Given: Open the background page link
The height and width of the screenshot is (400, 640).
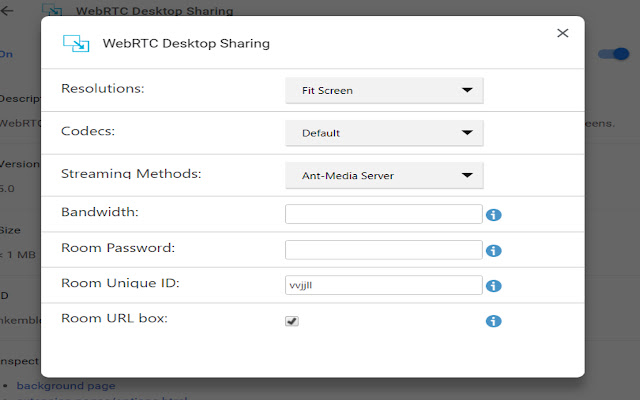Looking at the screenshot, I should tap(66, 385).
